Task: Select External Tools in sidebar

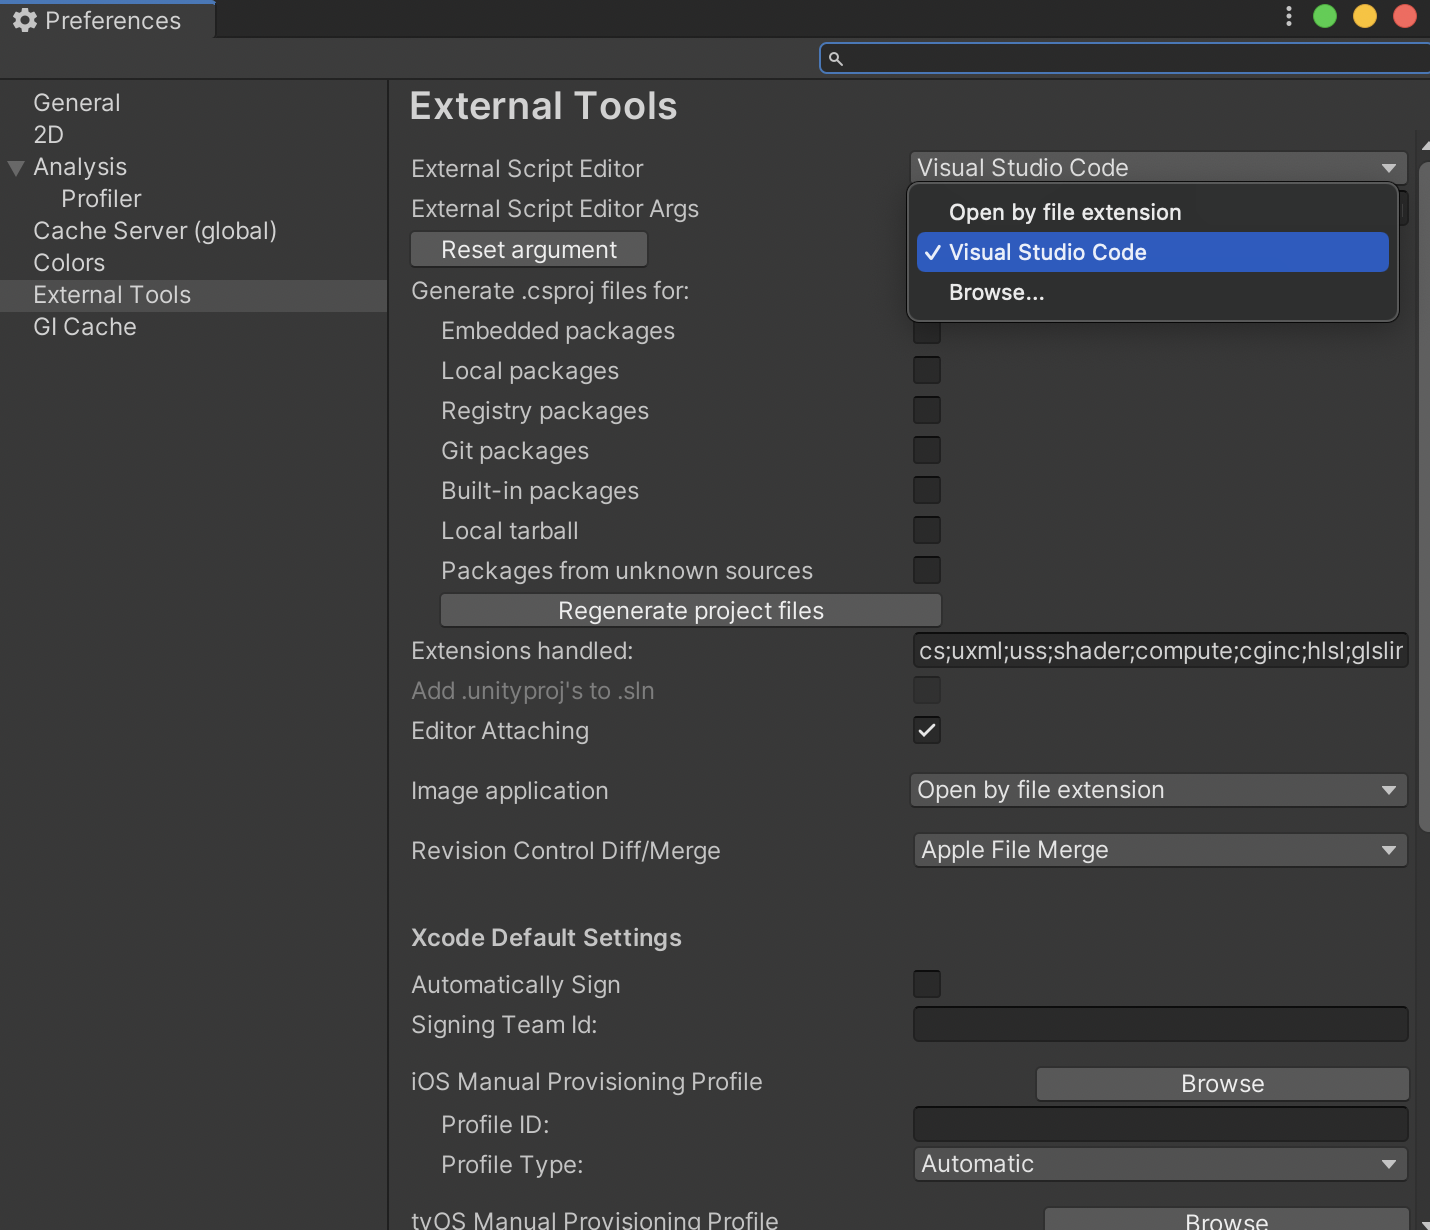Action: pyautogui.click(x=193, y=295)
